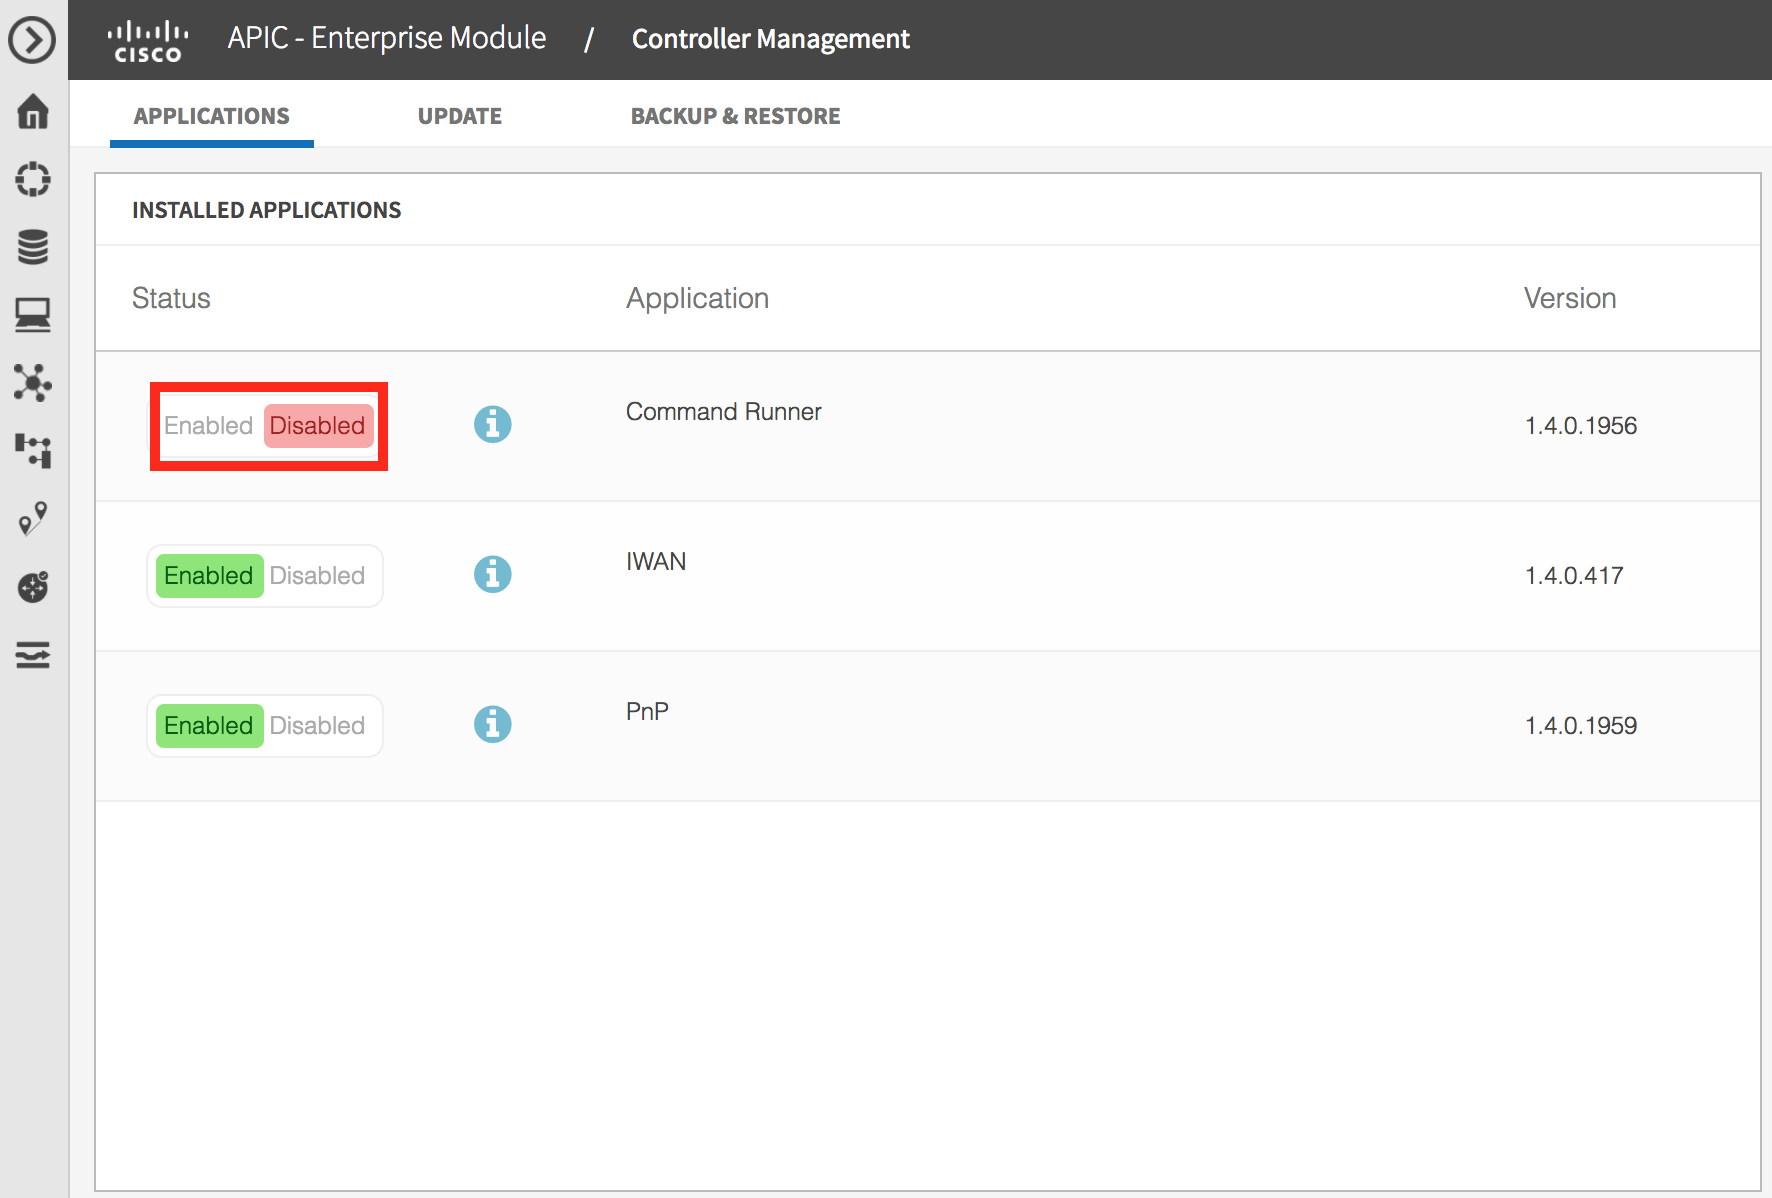The image size is (1772, 1198).
Task: Click version 1.4.0.417
Action: tap(1574, 576)
